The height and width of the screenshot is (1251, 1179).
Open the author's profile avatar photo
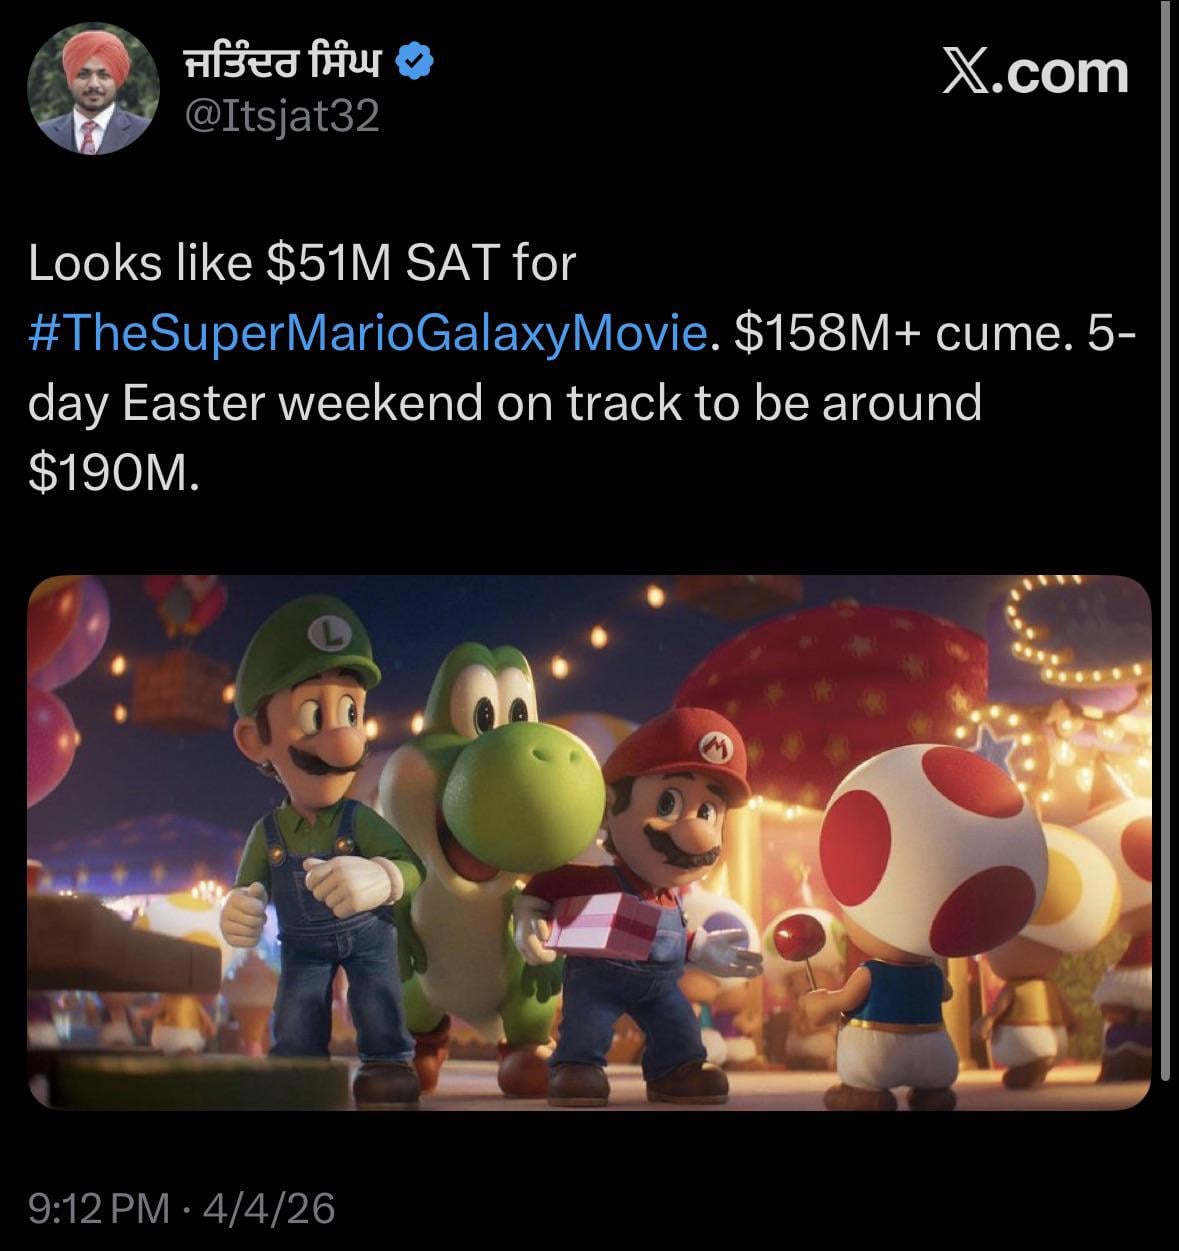click(x=93, y=92)
